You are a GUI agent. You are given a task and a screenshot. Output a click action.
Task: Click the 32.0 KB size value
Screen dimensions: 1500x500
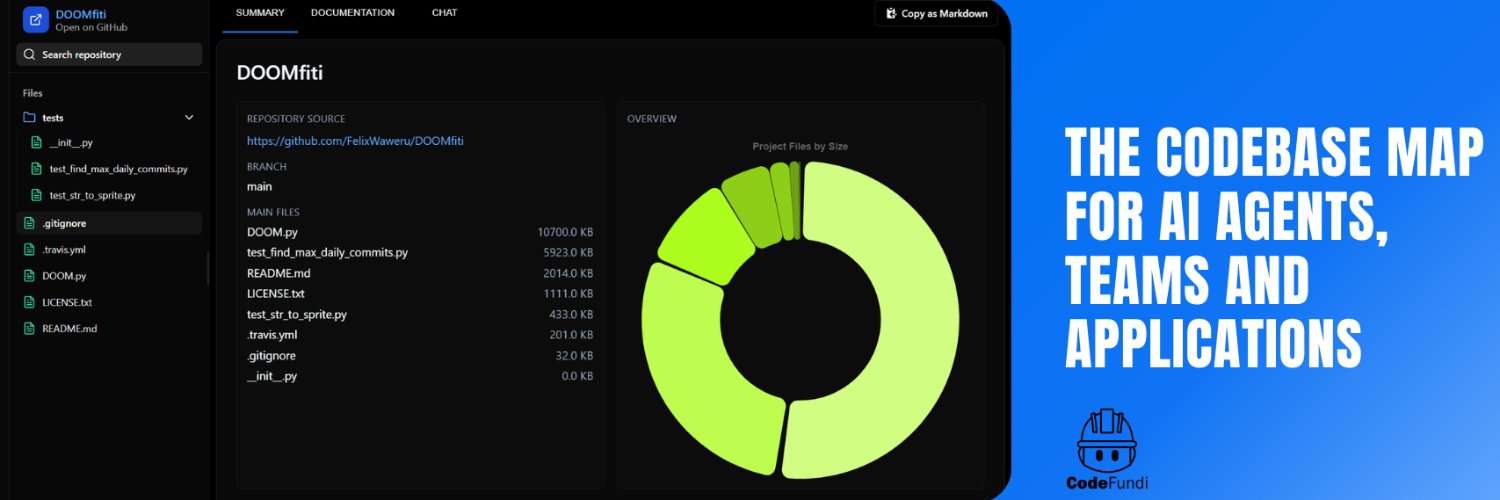[574, 356]
